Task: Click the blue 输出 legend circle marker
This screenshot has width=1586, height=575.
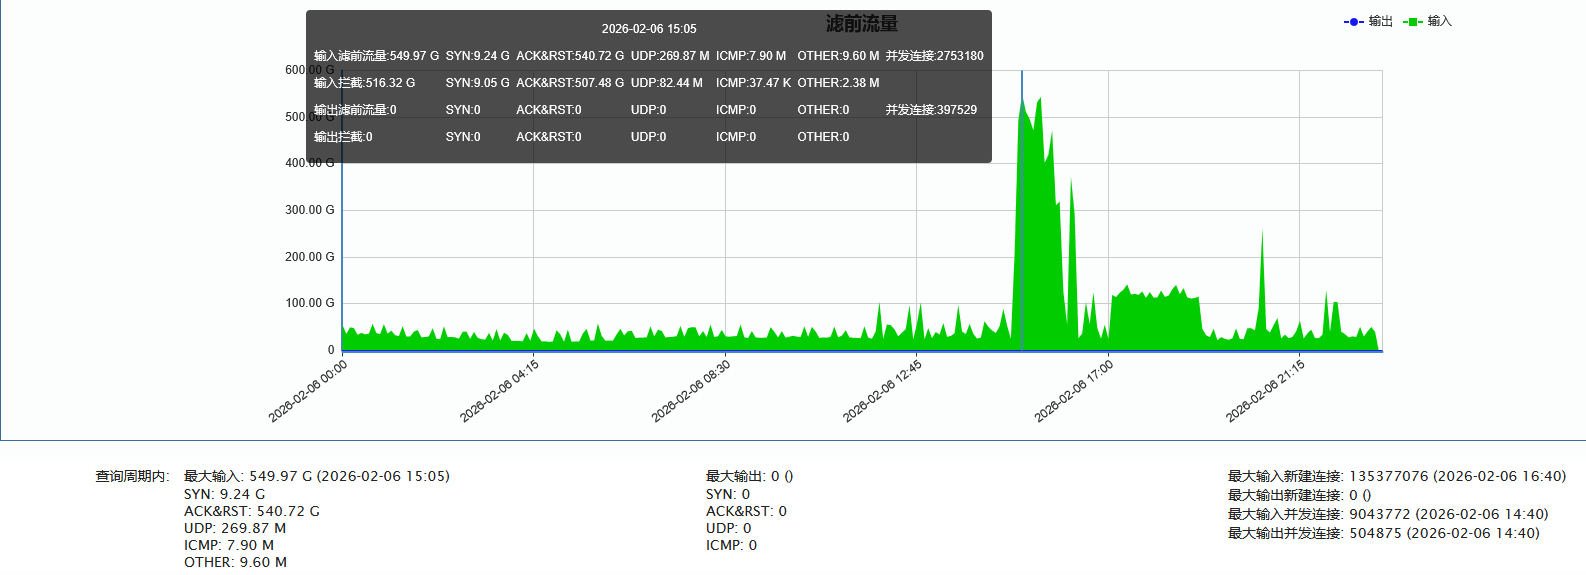Action: click(x=1354, y=22)
